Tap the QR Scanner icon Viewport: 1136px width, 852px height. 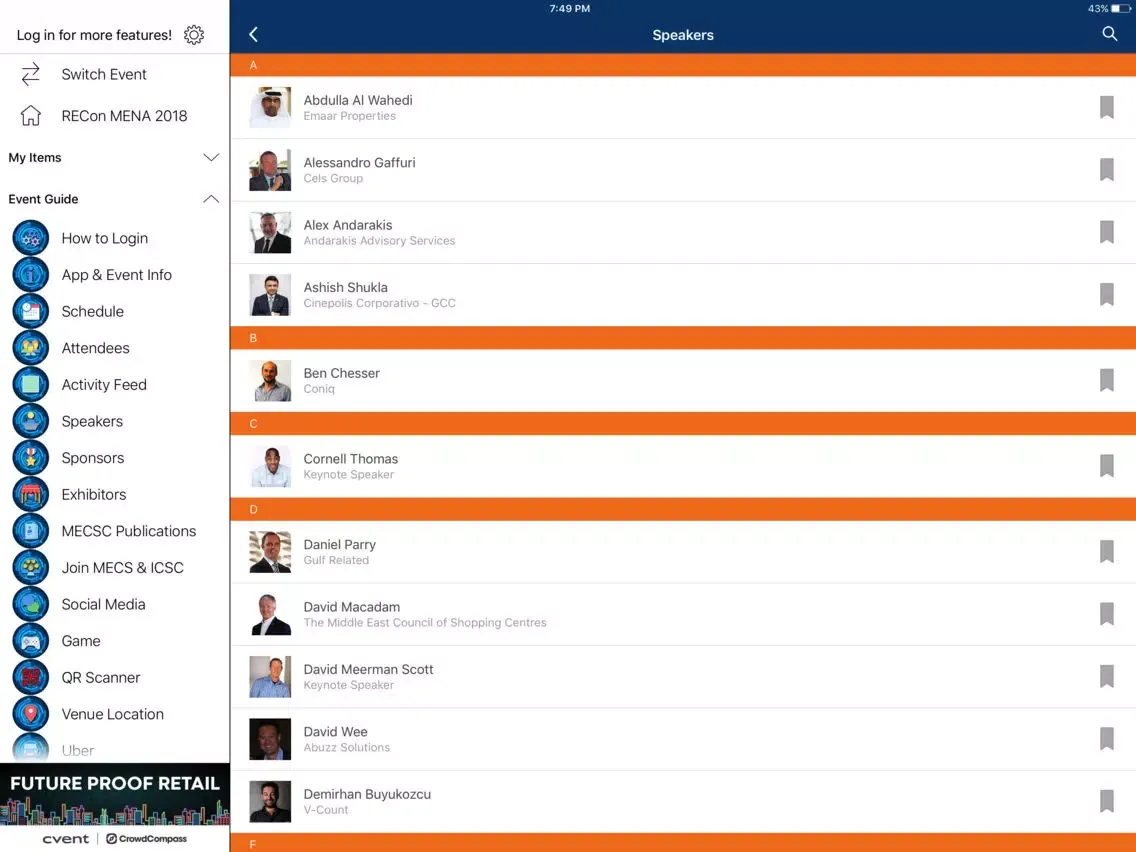[30, 677]
